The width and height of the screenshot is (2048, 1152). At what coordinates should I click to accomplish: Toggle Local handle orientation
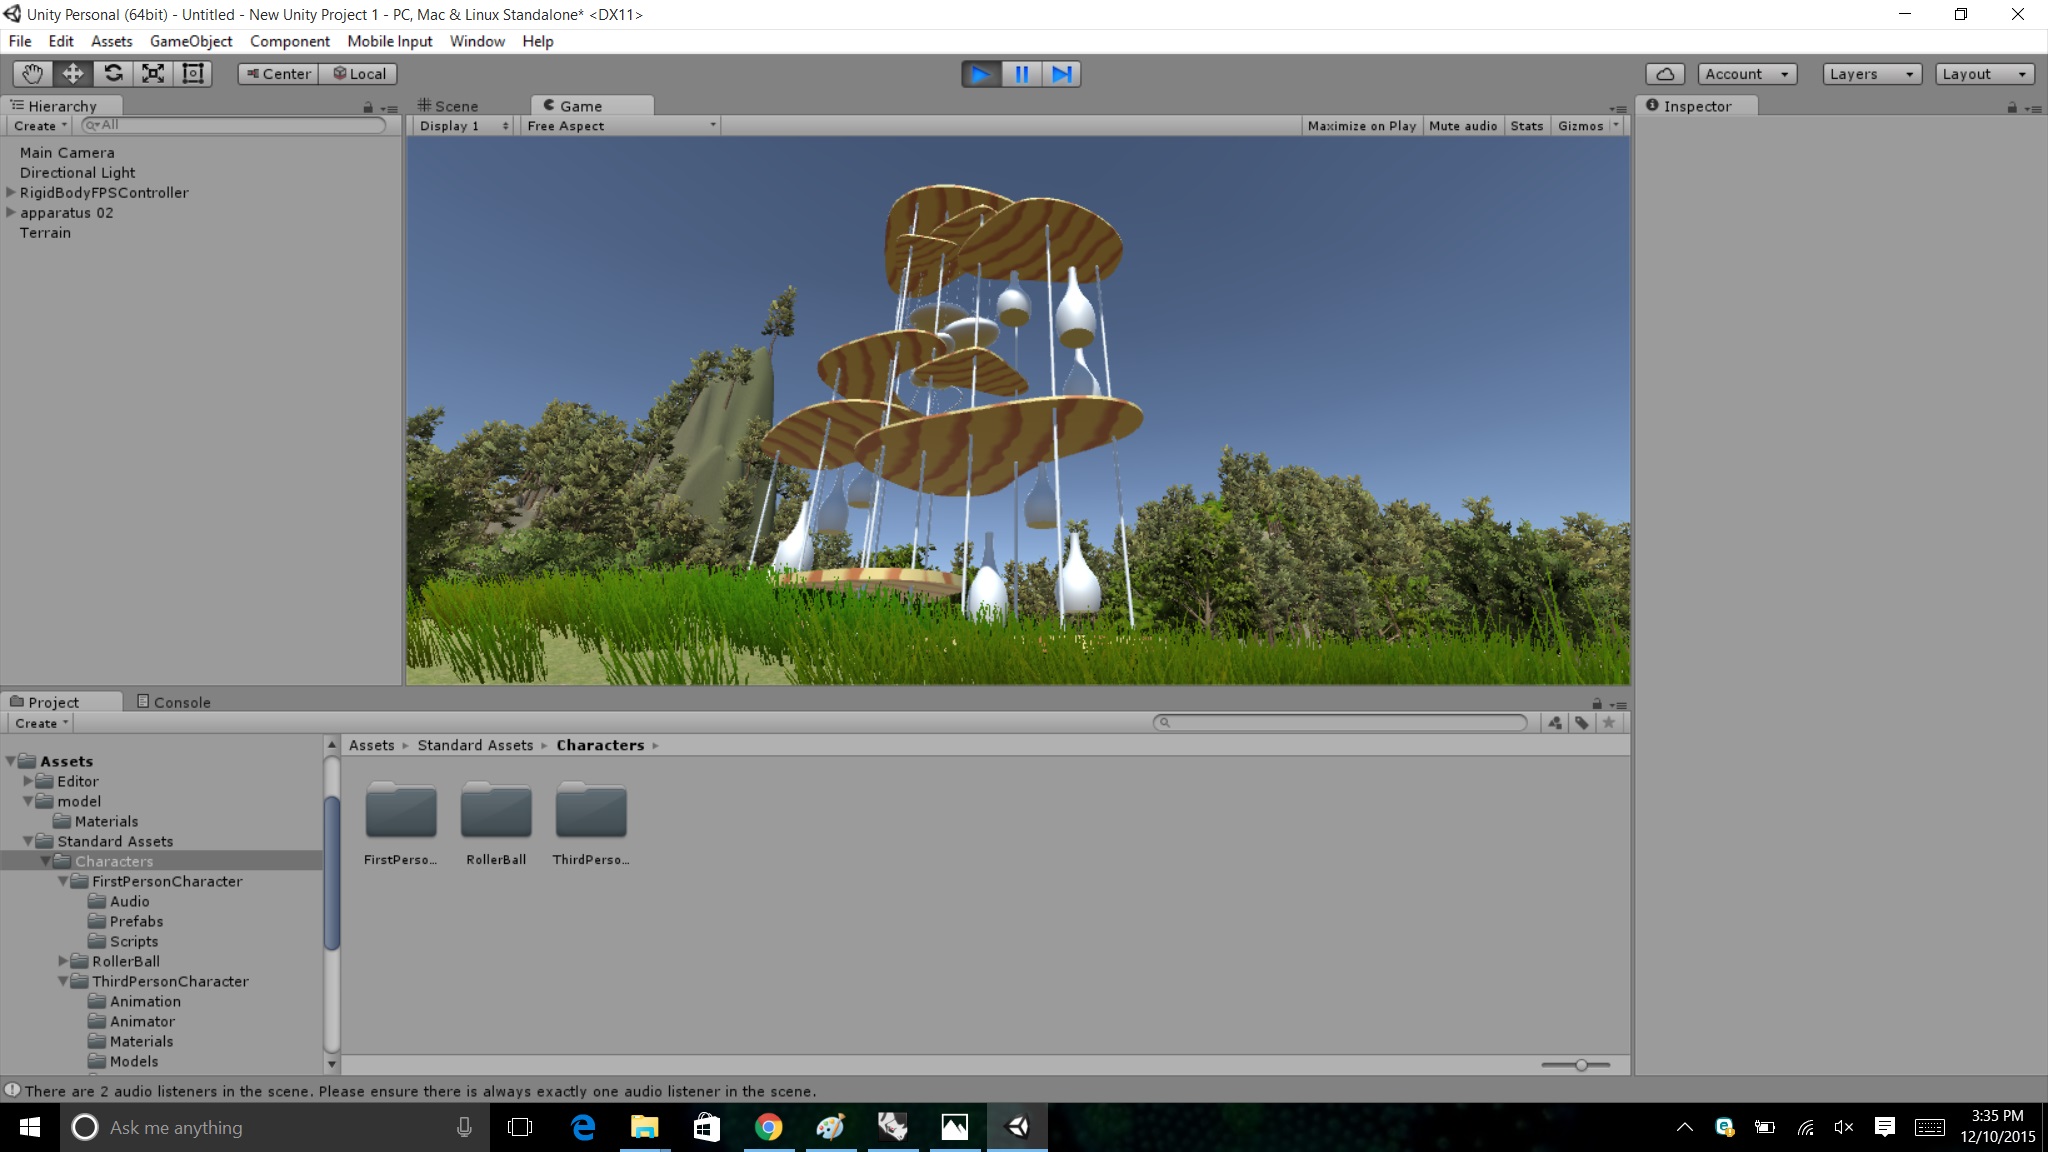[x=358, y=73]
